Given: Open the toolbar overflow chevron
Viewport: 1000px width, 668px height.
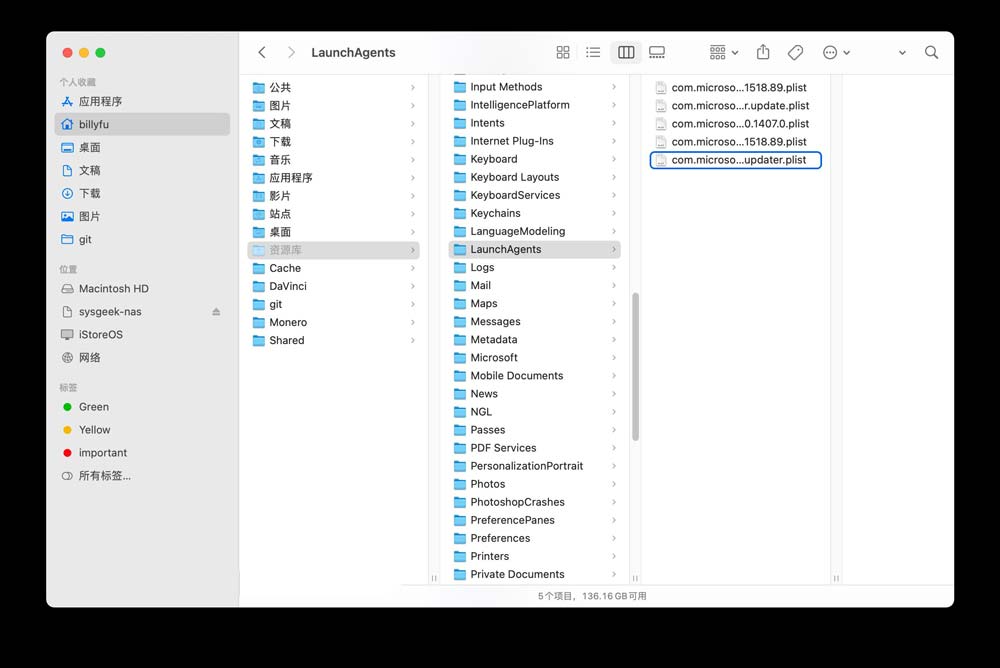Looking at the screenshot, I should 902,52.
